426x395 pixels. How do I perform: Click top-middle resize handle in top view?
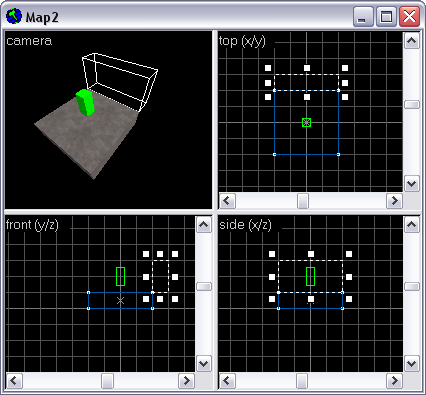point(307,68)
